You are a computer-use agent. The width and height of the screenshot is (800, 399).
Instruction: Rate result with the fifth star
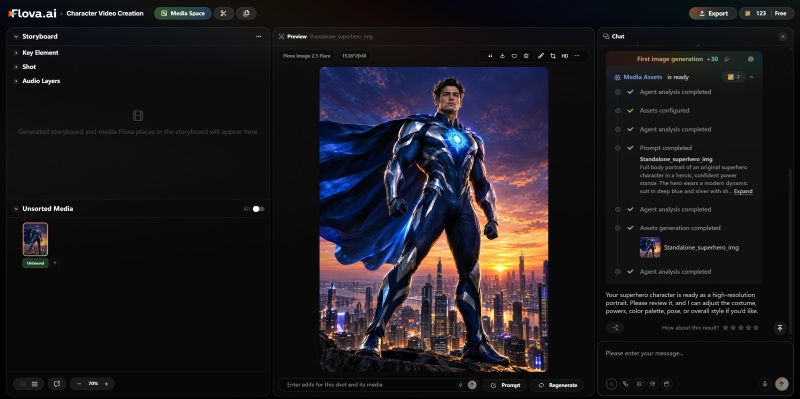tap(756, 328)
